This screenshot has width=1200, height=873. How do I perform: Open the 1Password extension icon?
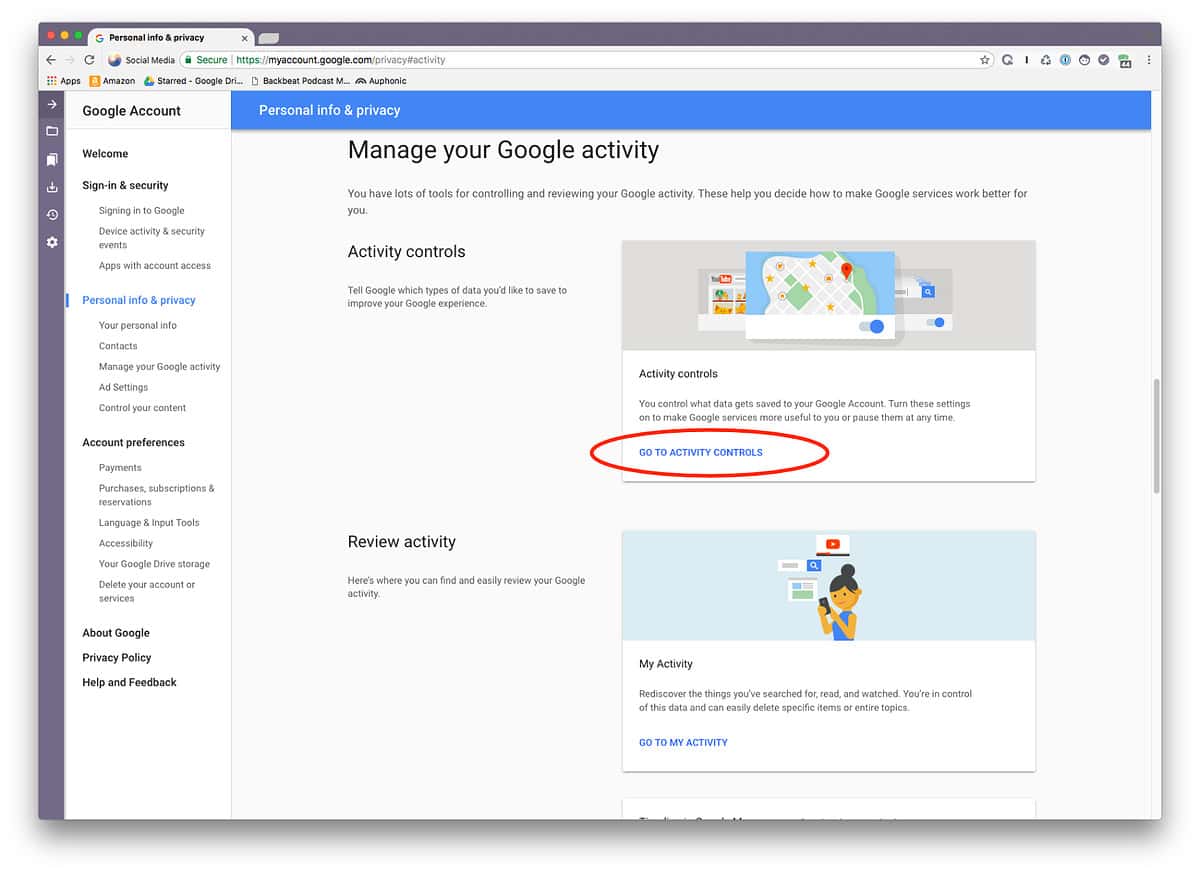[x=1065, y=60]
